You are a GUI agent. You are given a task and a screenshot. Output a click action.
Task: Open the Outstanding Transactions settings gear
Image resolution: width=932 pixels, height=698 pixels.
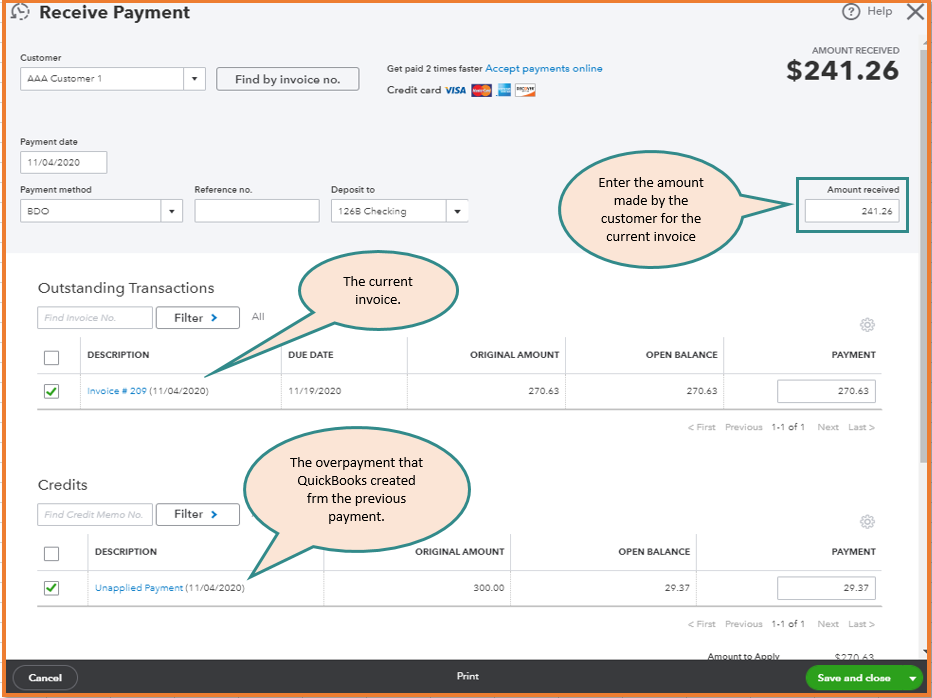click(x=867, y=325)
